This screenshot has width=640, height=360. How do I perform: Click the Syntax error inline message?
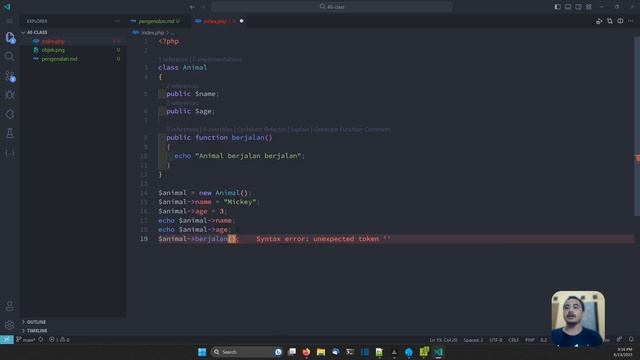click(x=323, y=239)
